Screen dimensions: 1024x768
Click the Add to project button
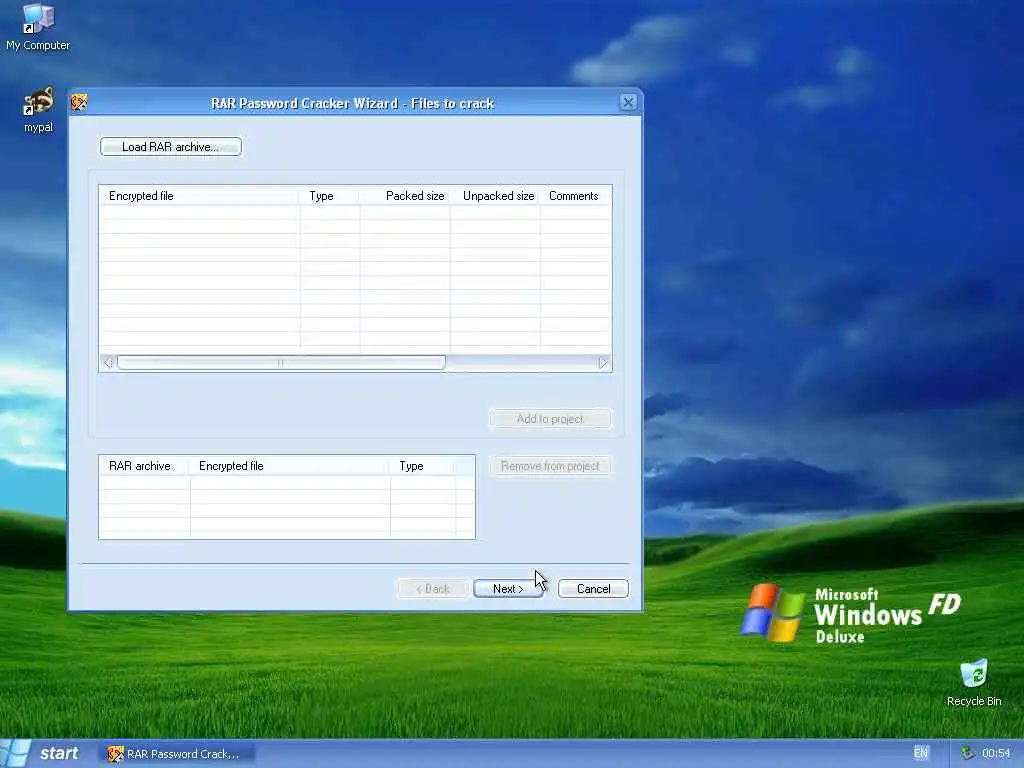coord(550,419)
